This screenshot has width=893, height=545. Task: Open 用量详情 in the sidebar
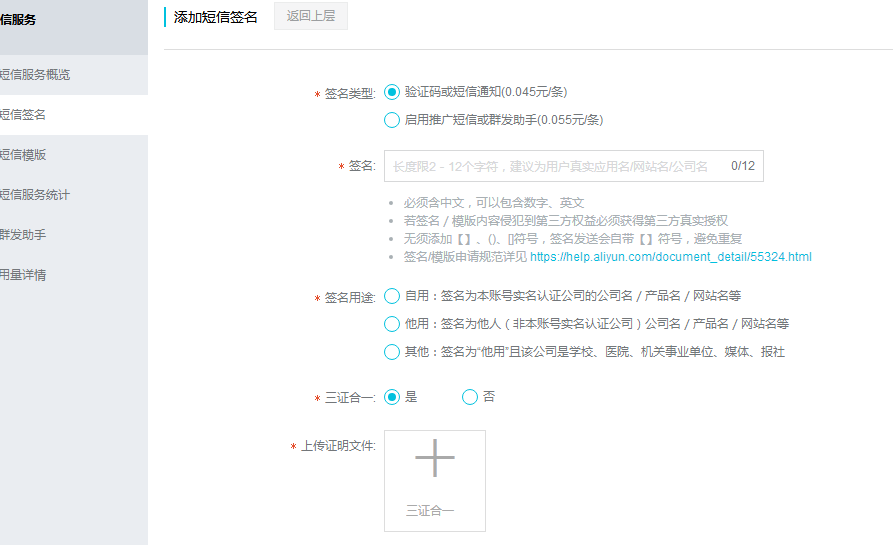[x=24, y=275]
